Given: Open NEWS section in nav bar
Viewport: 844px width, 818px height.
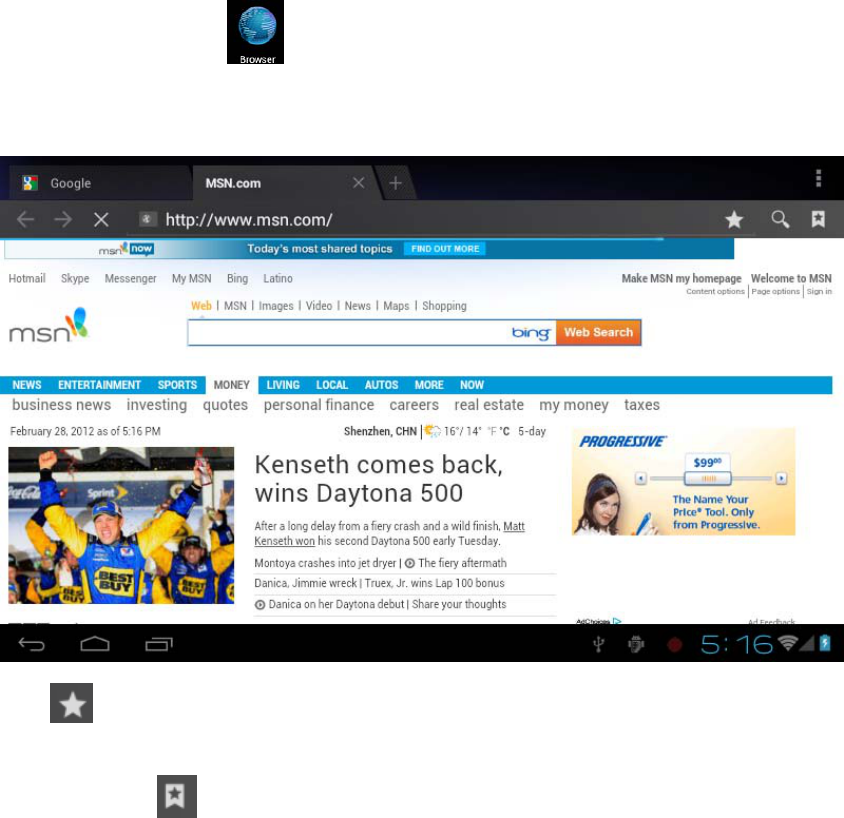Looking at the screenshot, I should tap(27, 385).
